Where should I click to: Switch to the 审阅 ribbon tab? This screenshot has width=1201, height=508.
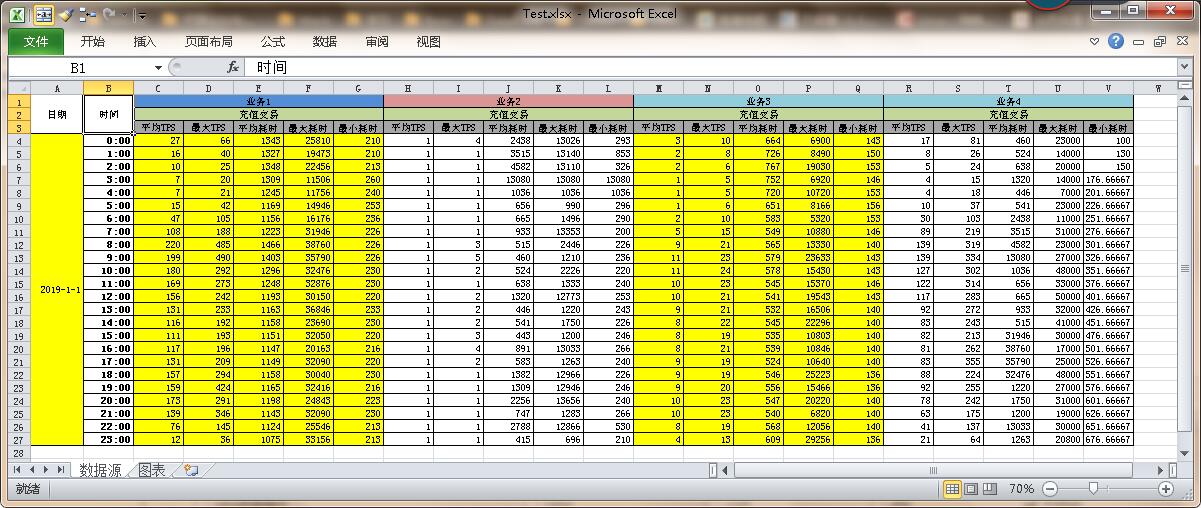[377, 41]
